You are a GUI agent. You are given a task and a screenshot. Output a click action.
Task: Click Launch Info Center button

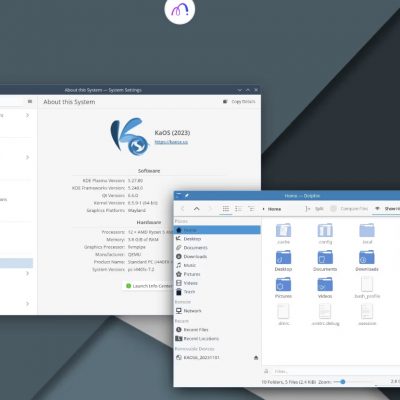pos(149,286)
